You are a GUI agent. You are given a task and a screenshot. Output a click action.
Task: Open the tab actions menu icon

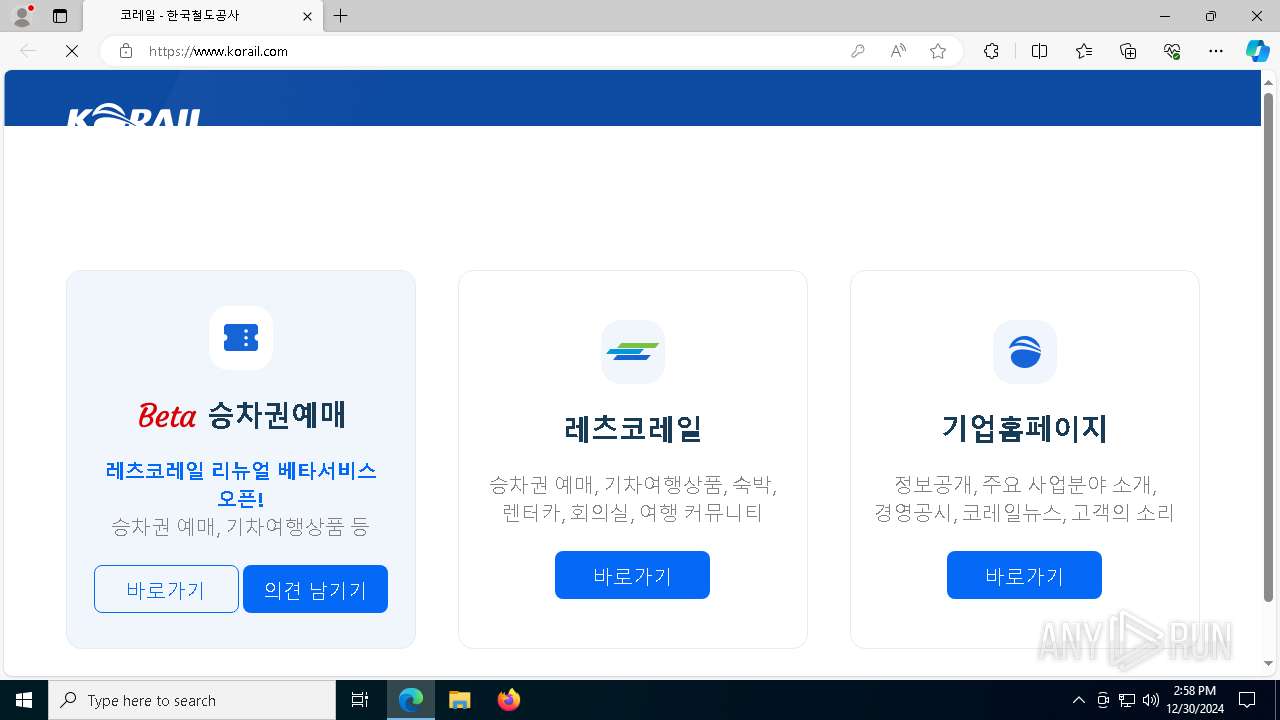60,16
